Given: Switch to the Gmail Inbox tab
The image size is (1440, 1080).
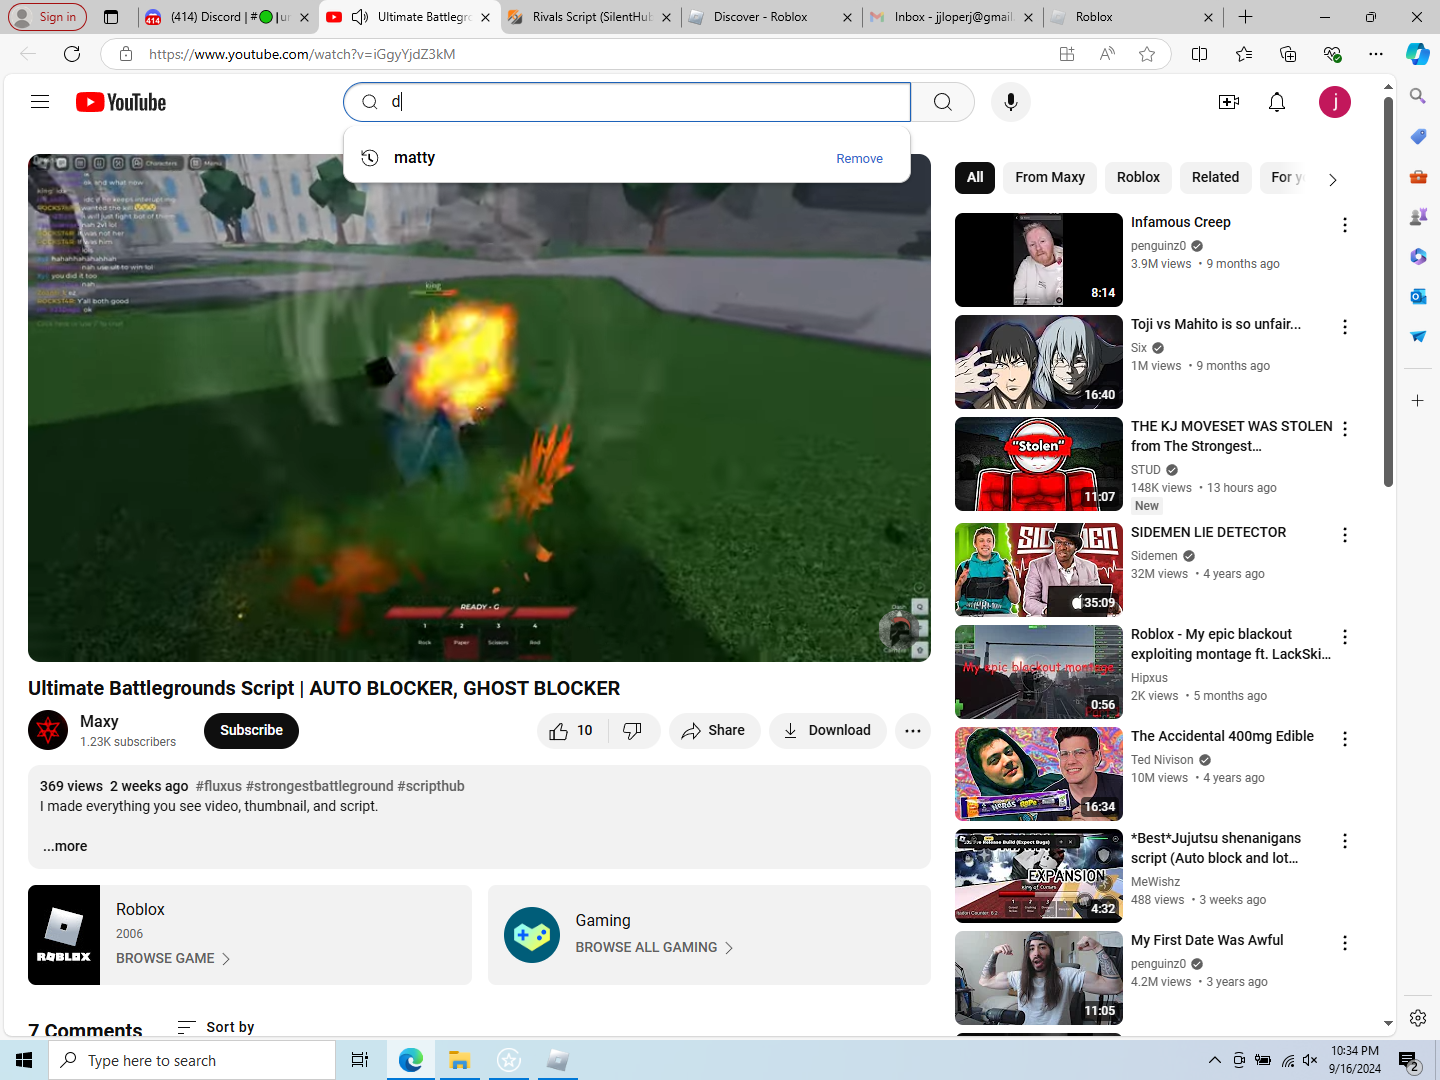Looking at the screenshot, I should click(x=953, y=17).
